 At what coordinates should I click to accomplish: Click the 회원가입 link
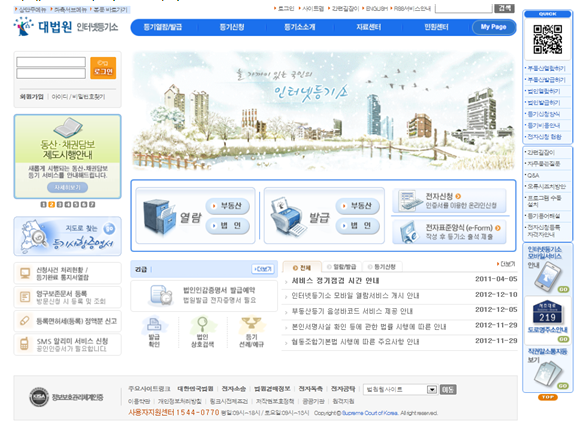coord(32,97)
